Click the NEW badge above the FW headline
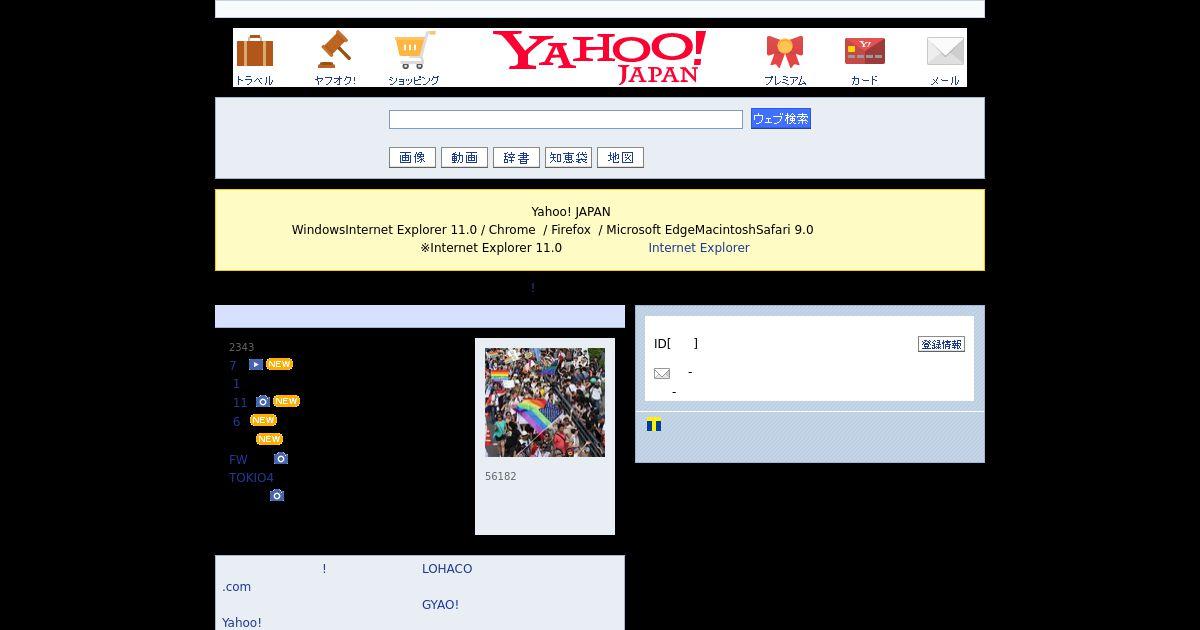Image resolution: width=1200 pixels, height=630 pixels. click(269, 439)
